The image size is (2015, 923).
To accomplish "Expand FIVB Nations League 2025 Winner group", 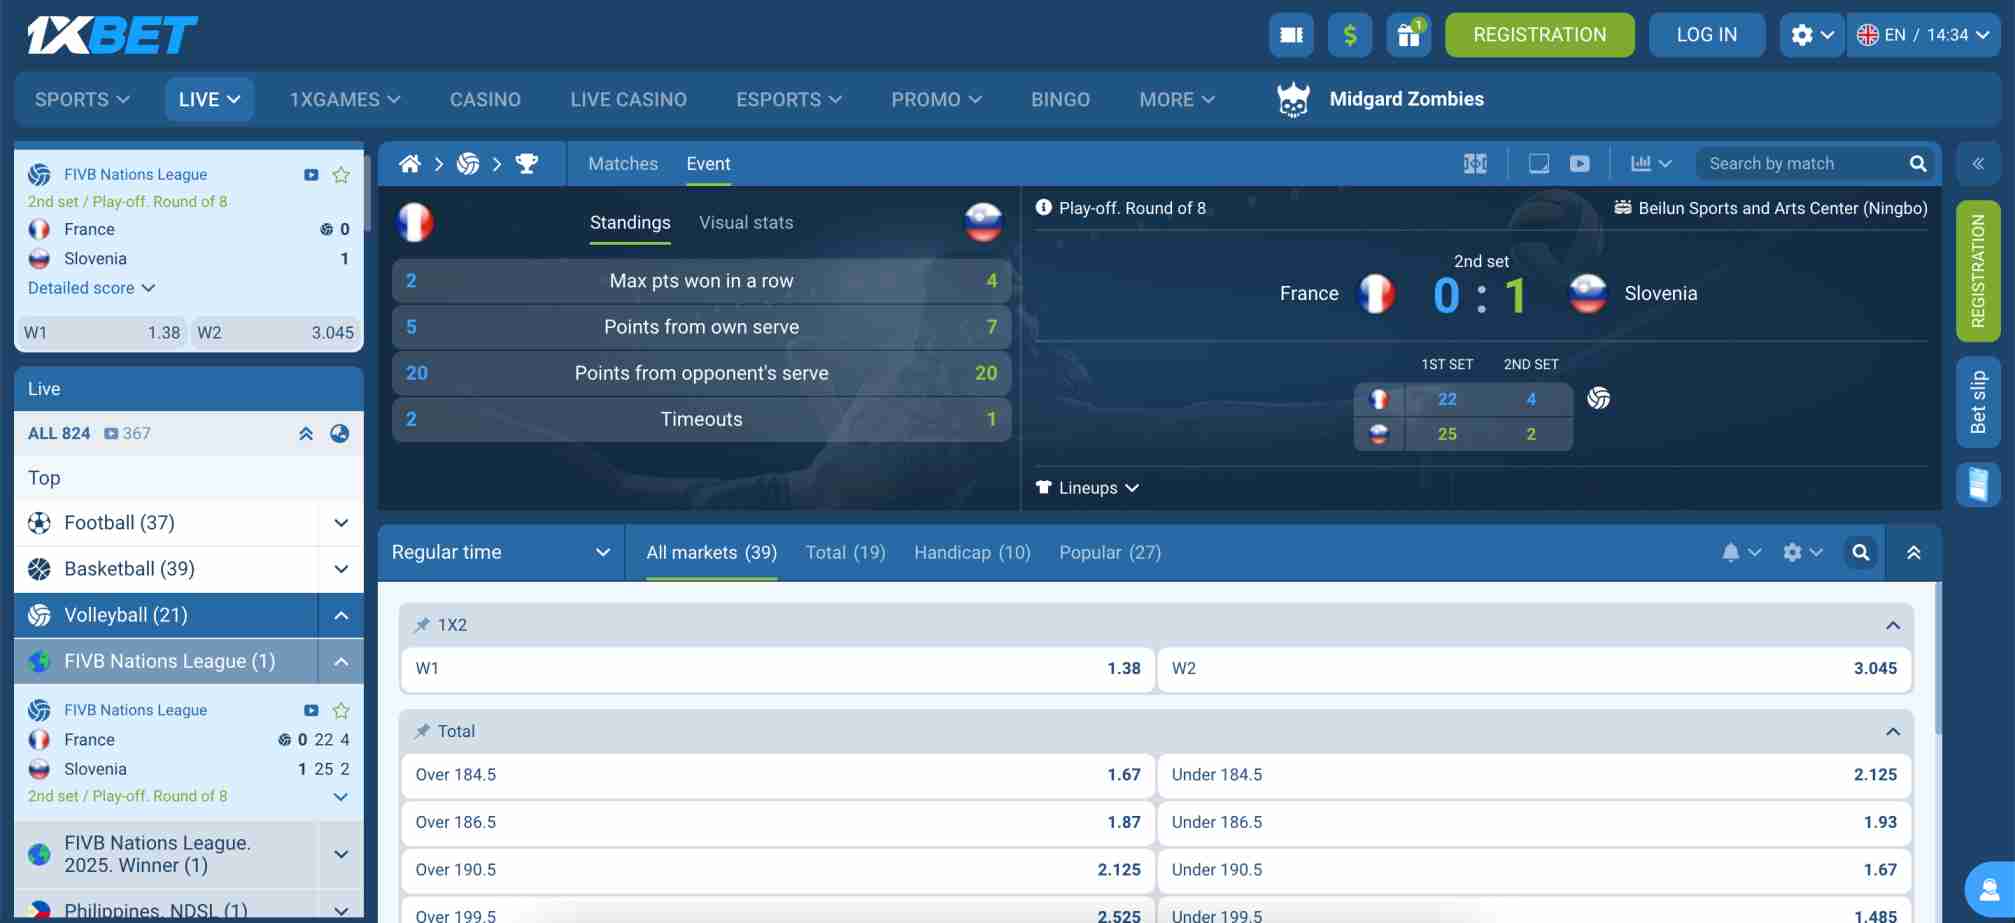I will coord(341,854).
